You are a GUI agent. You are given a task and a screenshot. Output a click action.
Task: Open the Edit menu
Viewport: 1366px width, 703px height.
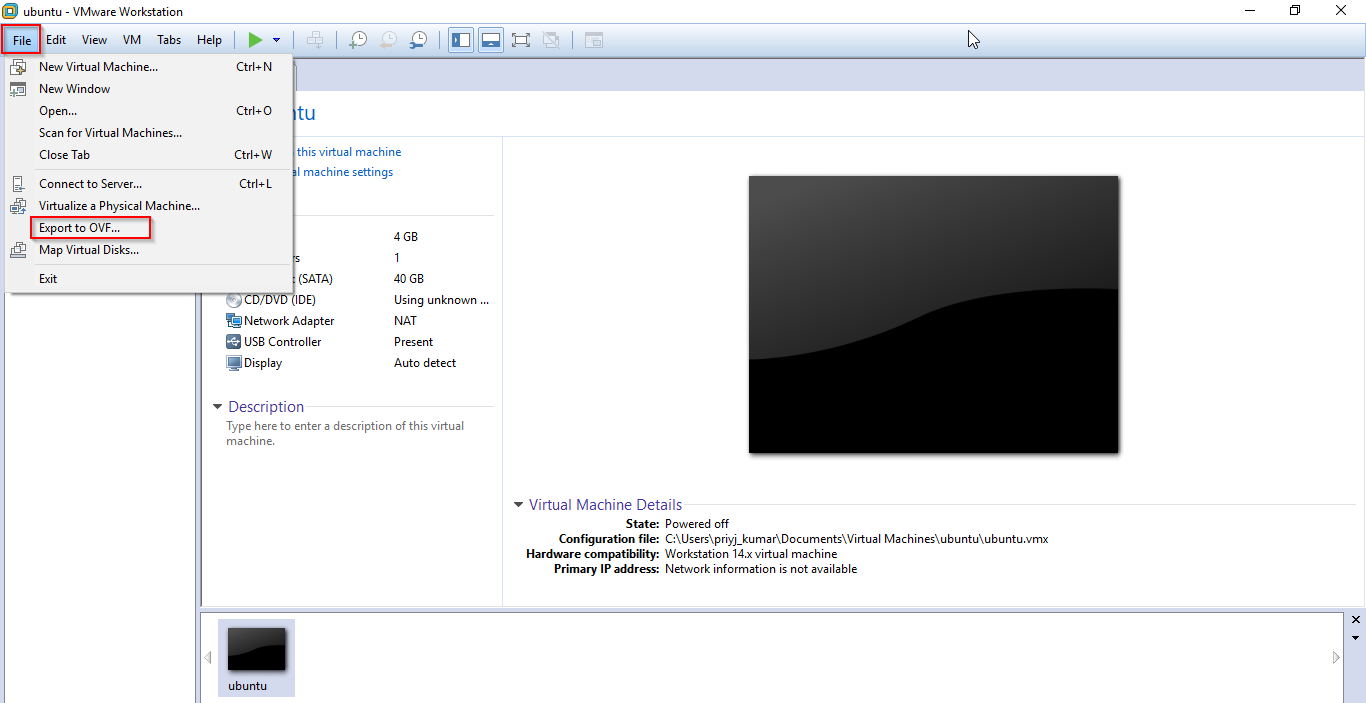[x=56, y=40]
